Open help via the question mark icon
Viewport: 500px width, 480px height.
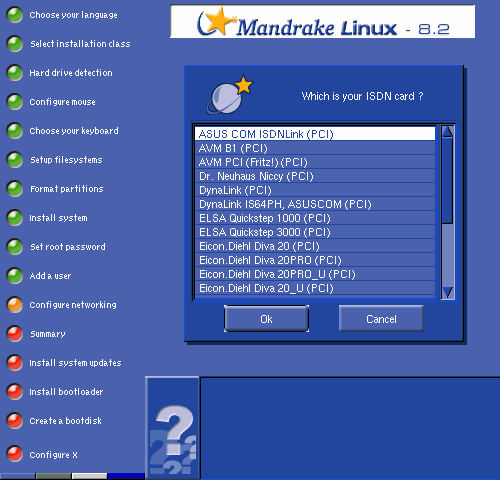tap(173, 428)
